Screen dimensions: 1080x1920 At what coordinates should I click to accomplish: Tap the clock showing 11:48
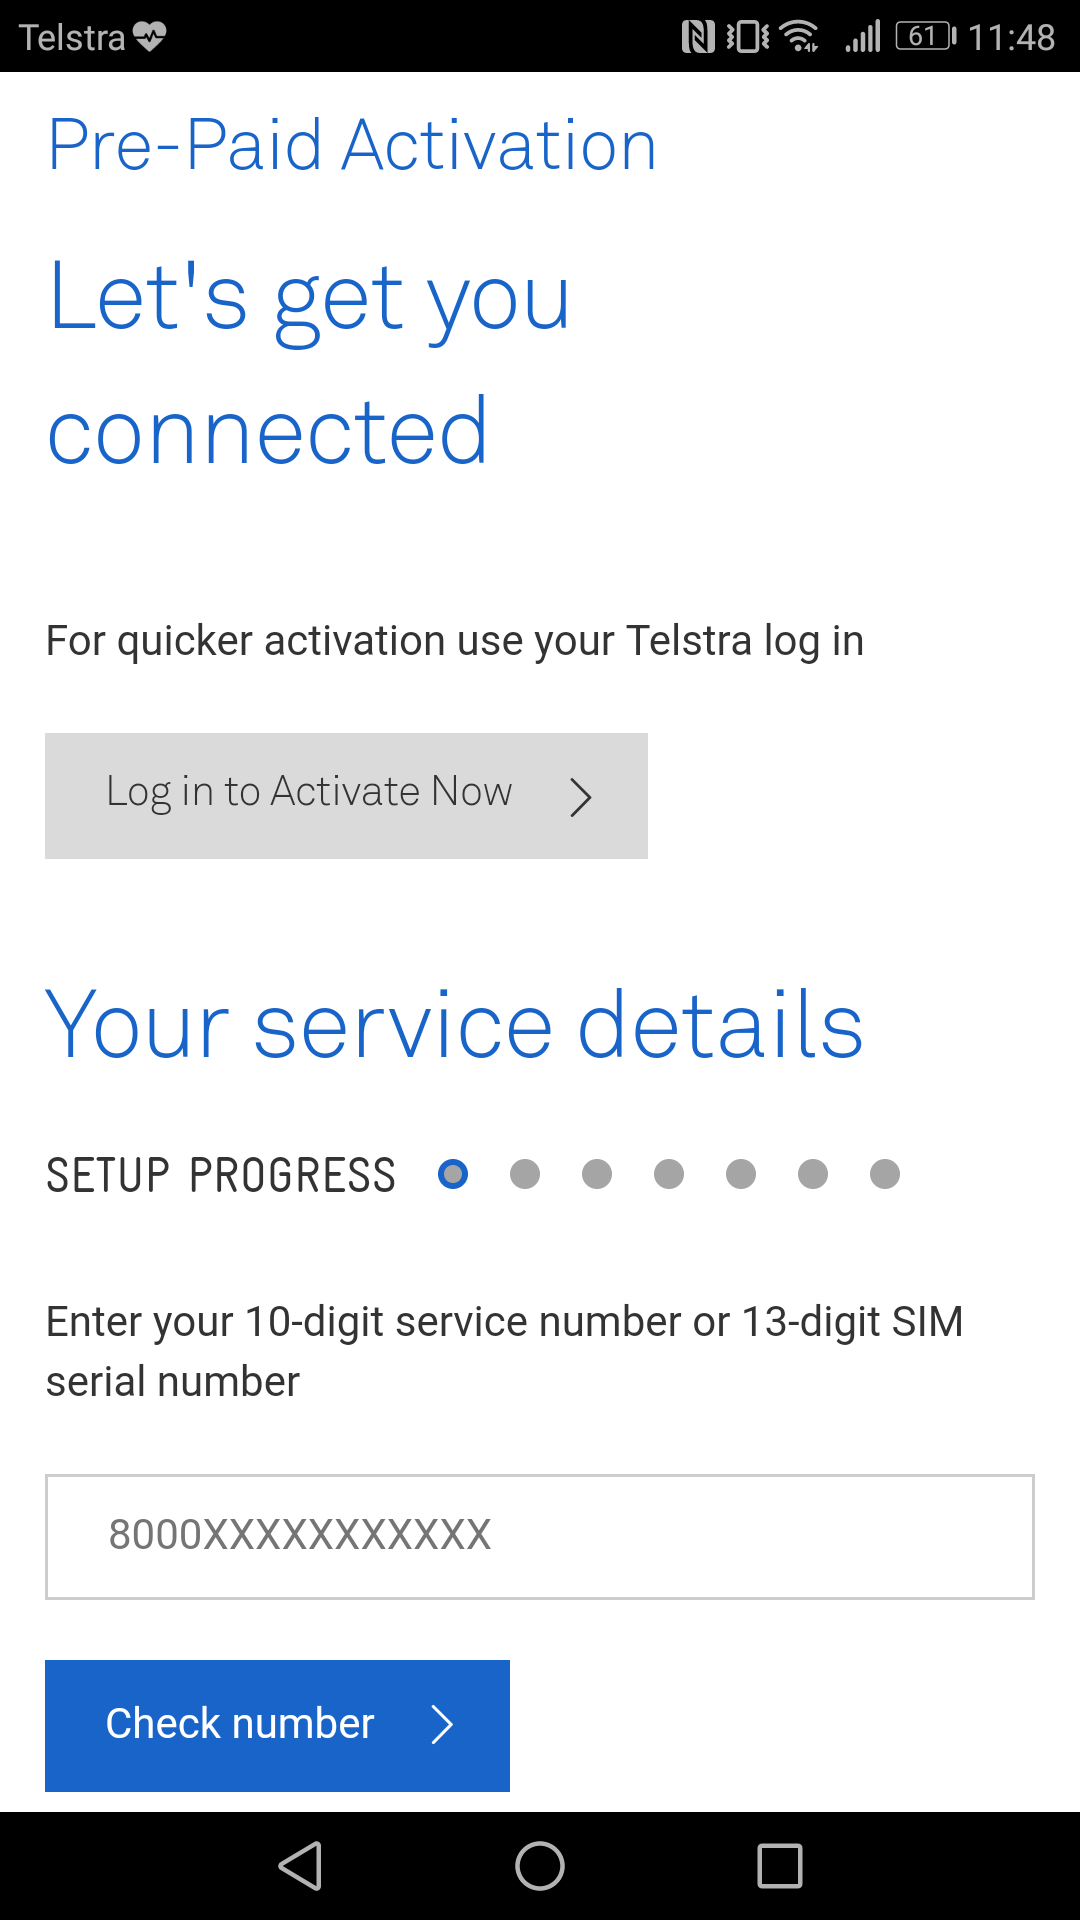1011,37
